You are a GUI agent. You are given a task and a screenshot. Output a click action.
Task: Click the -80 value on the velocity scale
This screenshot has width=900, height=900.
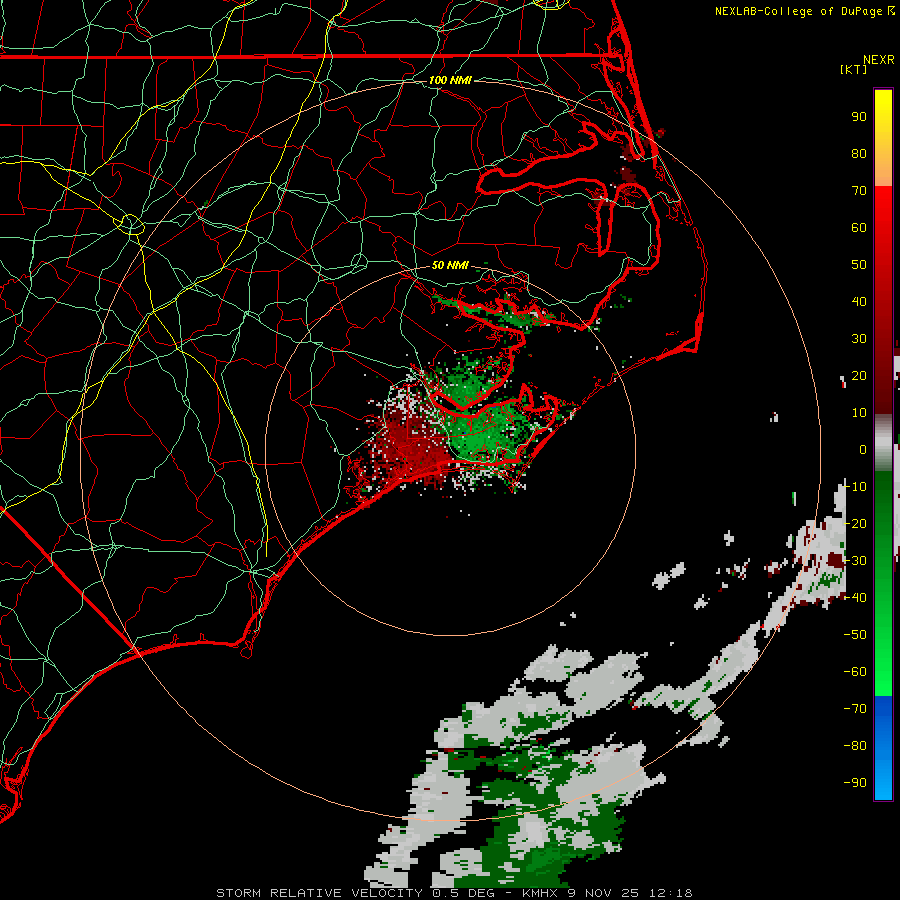(x=855, y=746)
